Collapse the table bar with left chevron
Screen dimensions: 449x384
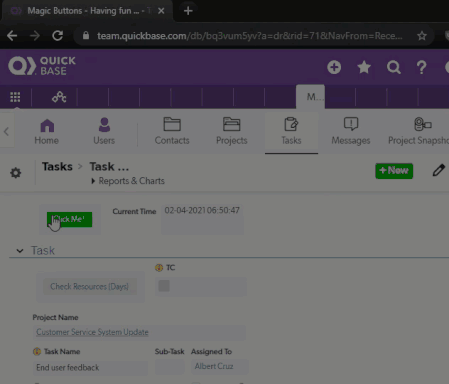(x=6, y=131)
